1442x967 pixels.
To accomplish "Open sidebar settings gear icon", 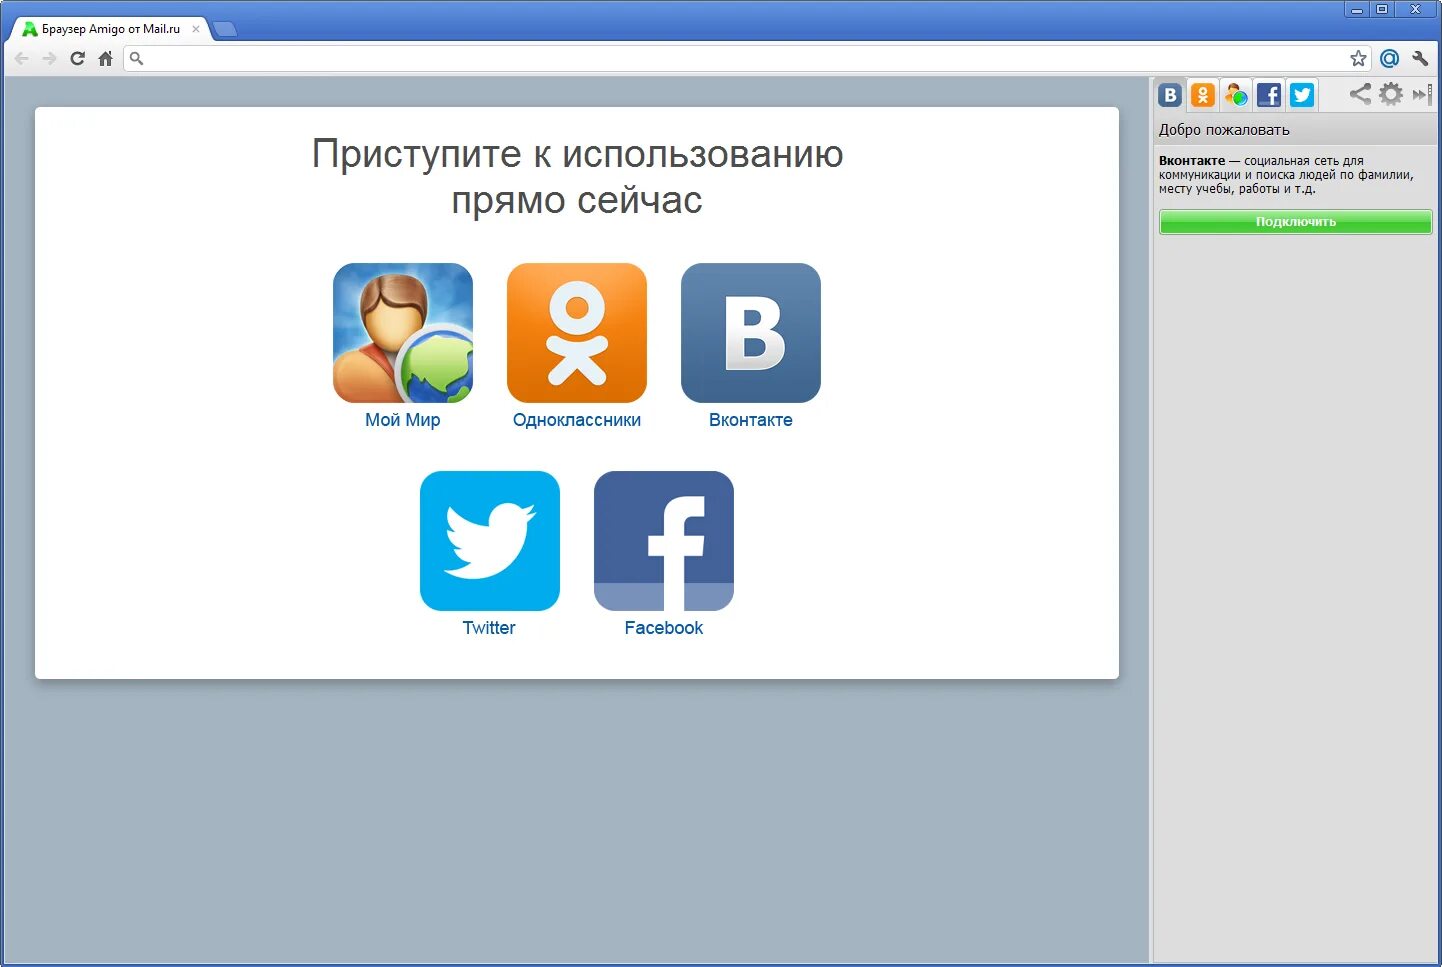I will (x=1391, y=94).
